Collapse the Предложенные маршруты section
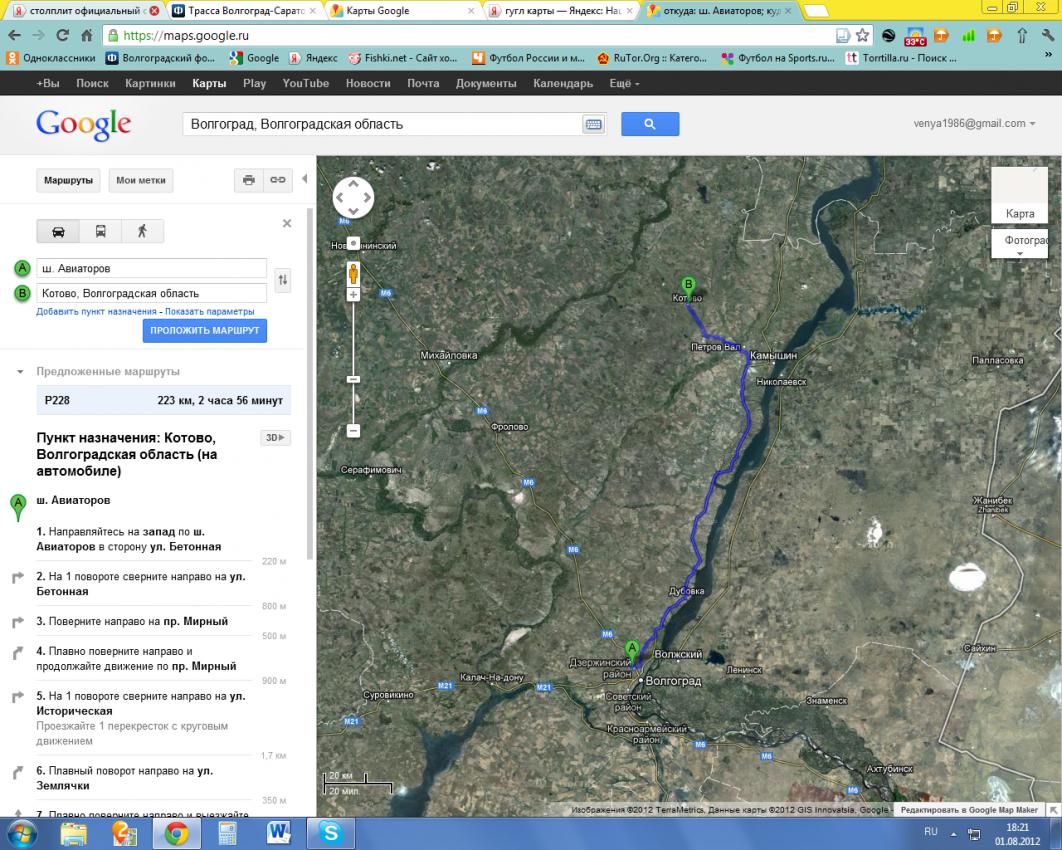This screenshot has height=850, width=1062. [x=20, y=371]
